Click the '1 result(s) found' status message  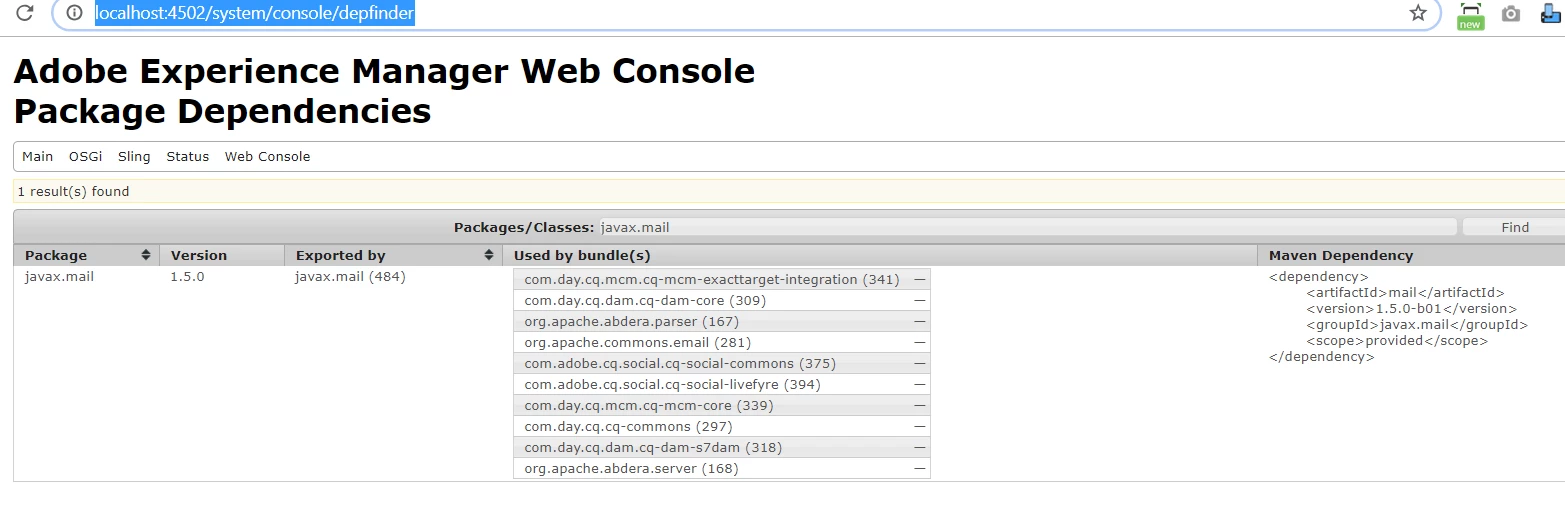coord(74,191)
